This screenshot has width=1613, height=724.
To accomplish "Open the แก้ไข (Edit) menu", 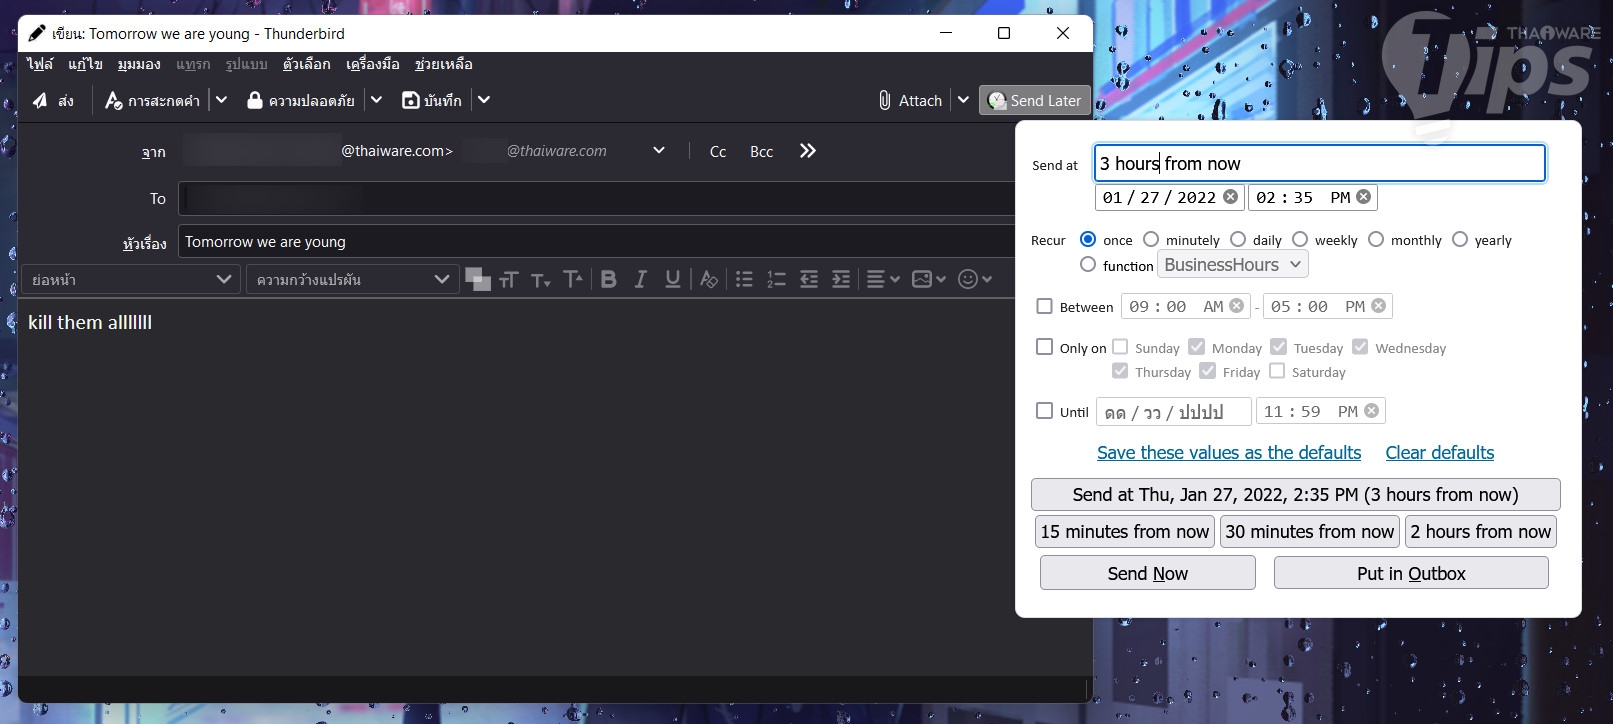I will pyautogui.click(x=85, y=64).
